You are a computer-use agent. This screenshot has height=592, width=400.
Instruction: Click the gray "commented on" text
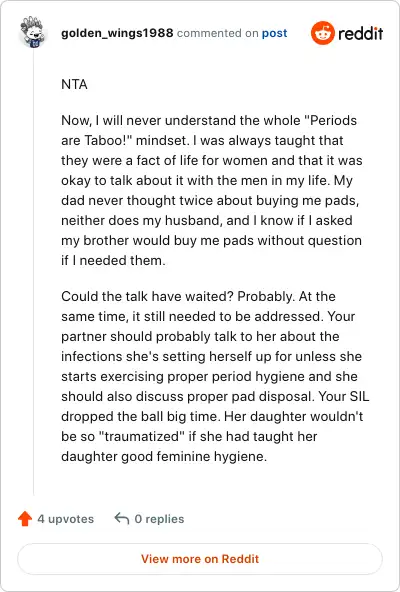click(x=218, y=33)
